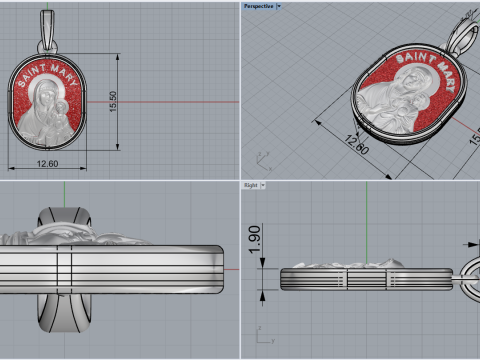Expand the Right viewport menu arrow
This screenshot has width=480, height=360.
pos(263,185)
